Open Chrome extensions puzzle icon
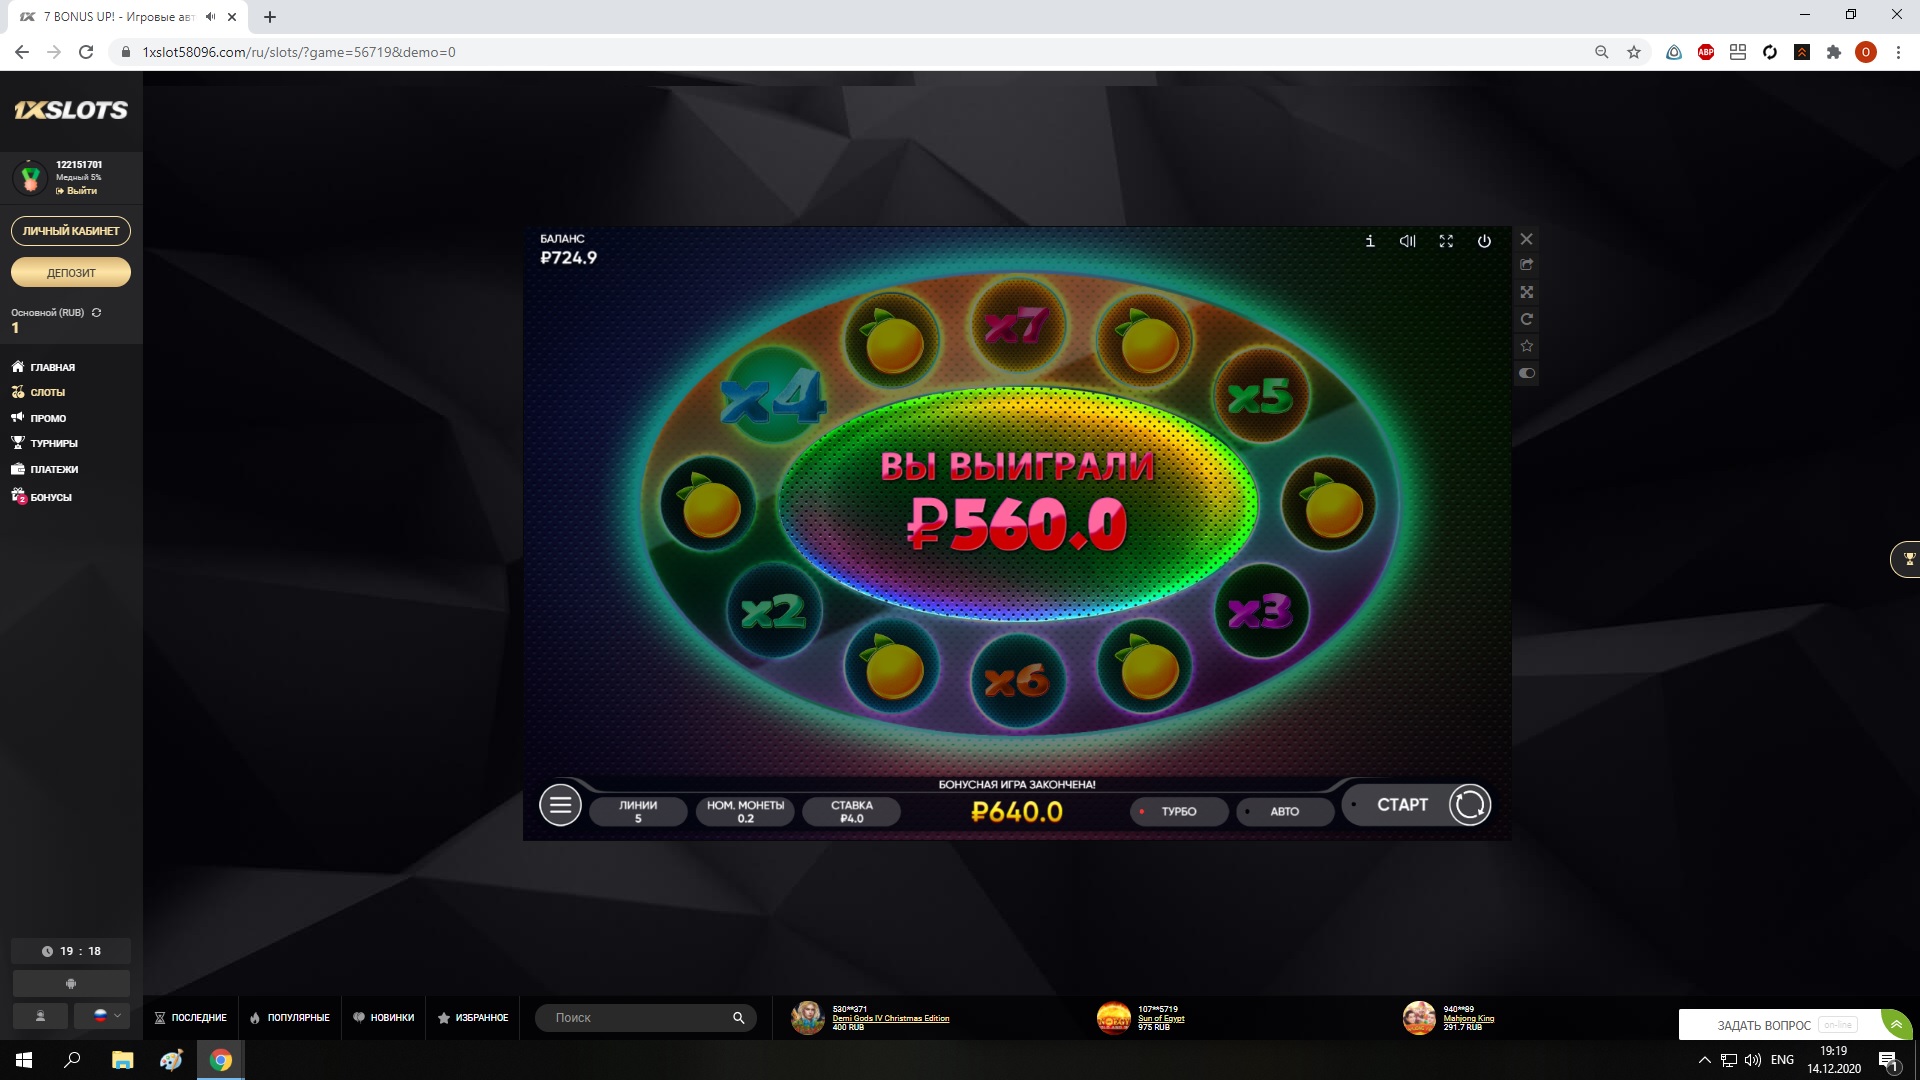Image resolution: width=1920 pixels, height=1080 pixels. click(x=1834, y=52)
